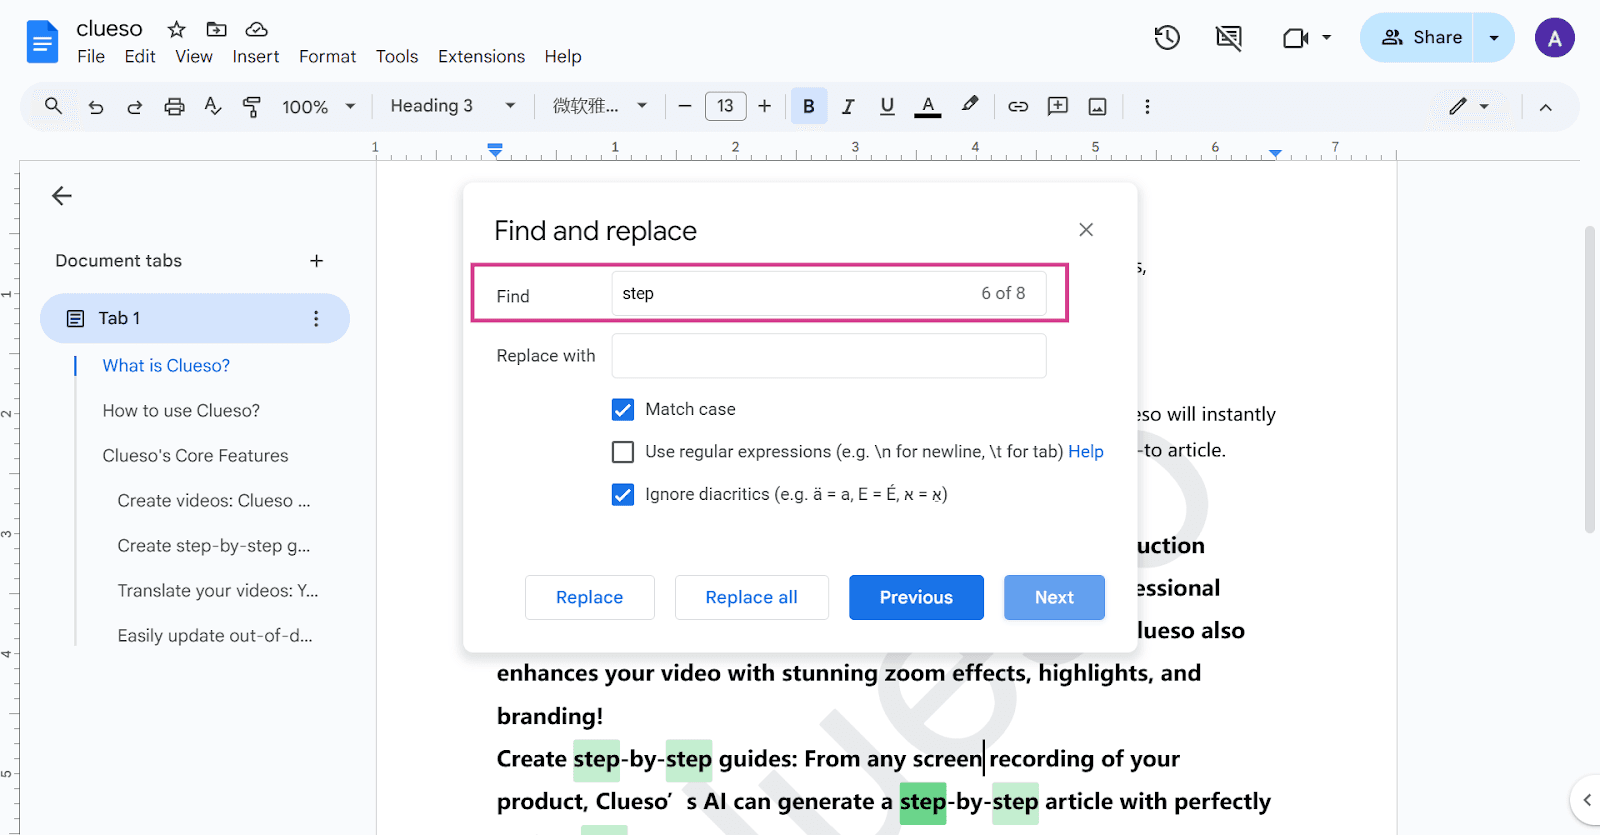Uncheck the Match case checkbox
Image resolution: width=1600 pixels, height=835 pixels.
click(x=623, y=409)
